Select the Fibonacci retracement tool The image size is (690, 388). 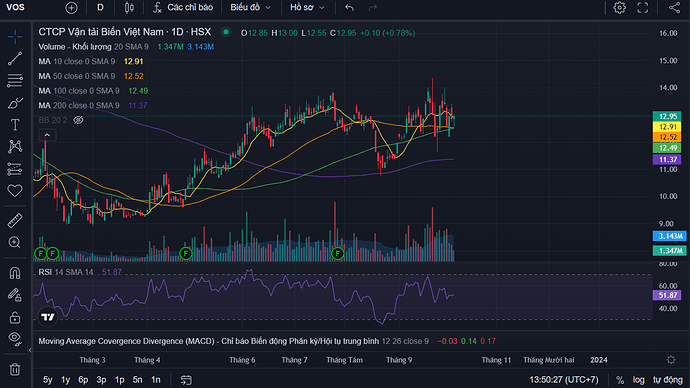pos(15,81)
